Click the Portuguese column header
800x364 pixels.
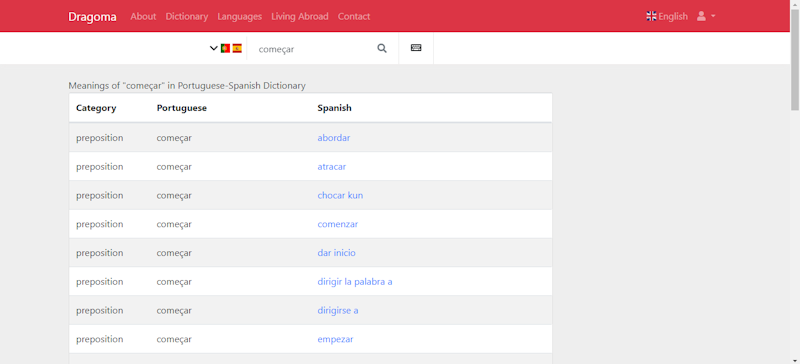pos(182,108)
